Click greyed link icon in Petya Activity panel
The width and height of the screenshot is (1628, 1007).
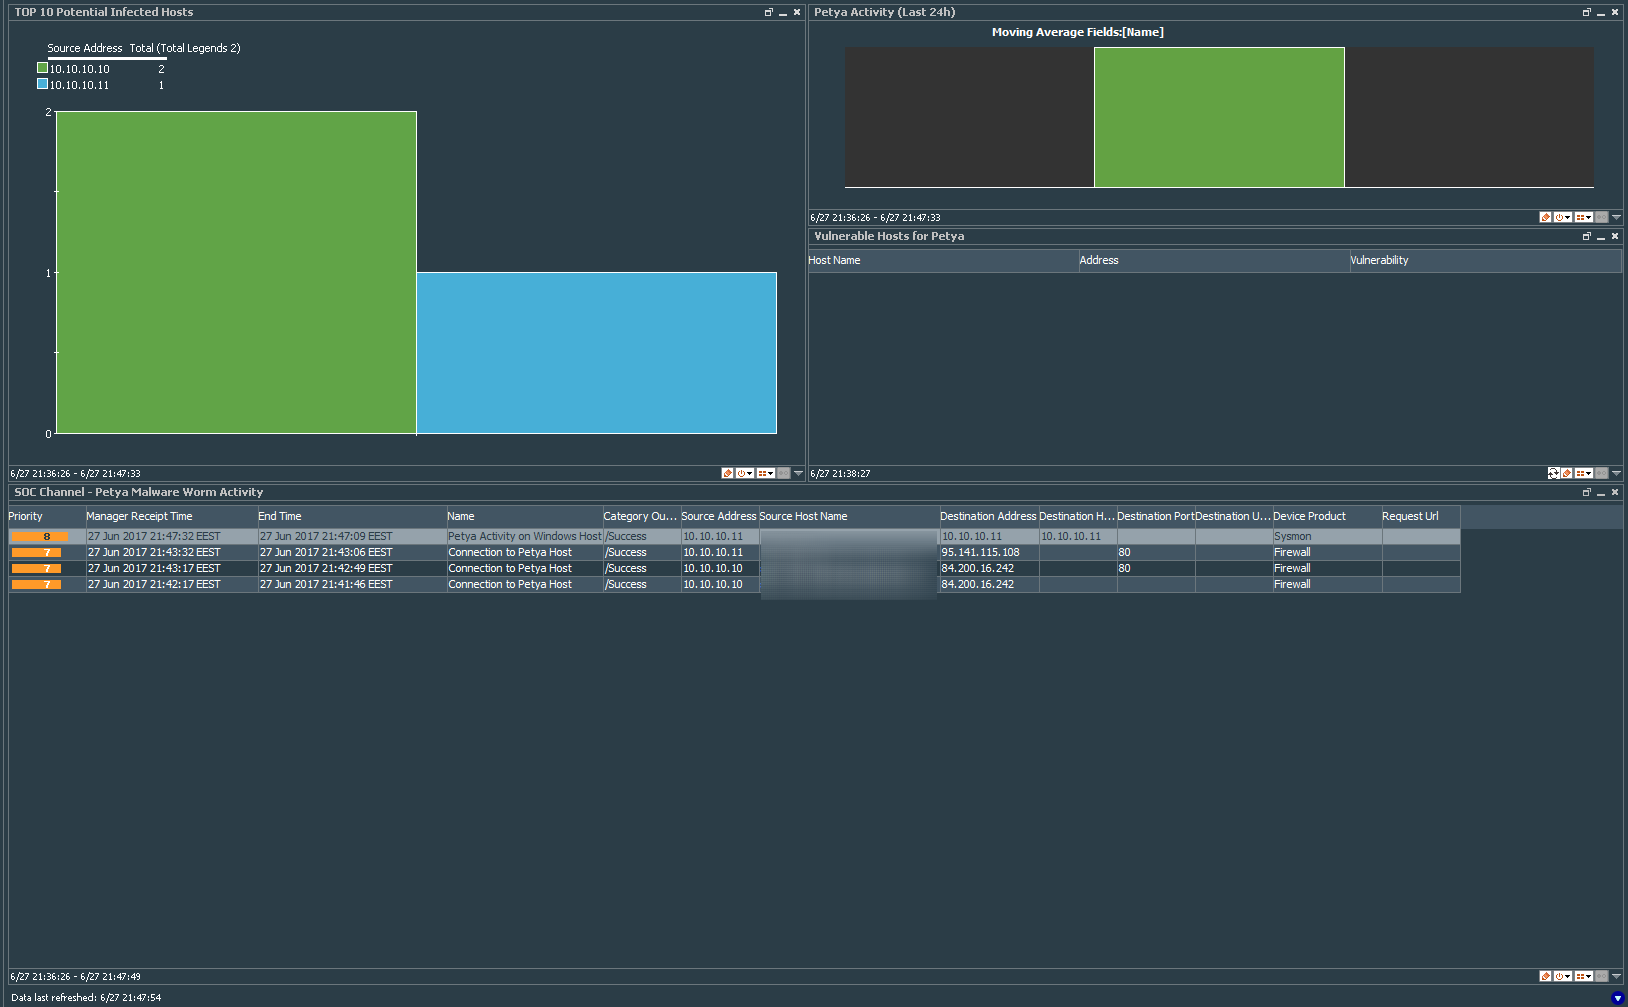point(1602,217)
